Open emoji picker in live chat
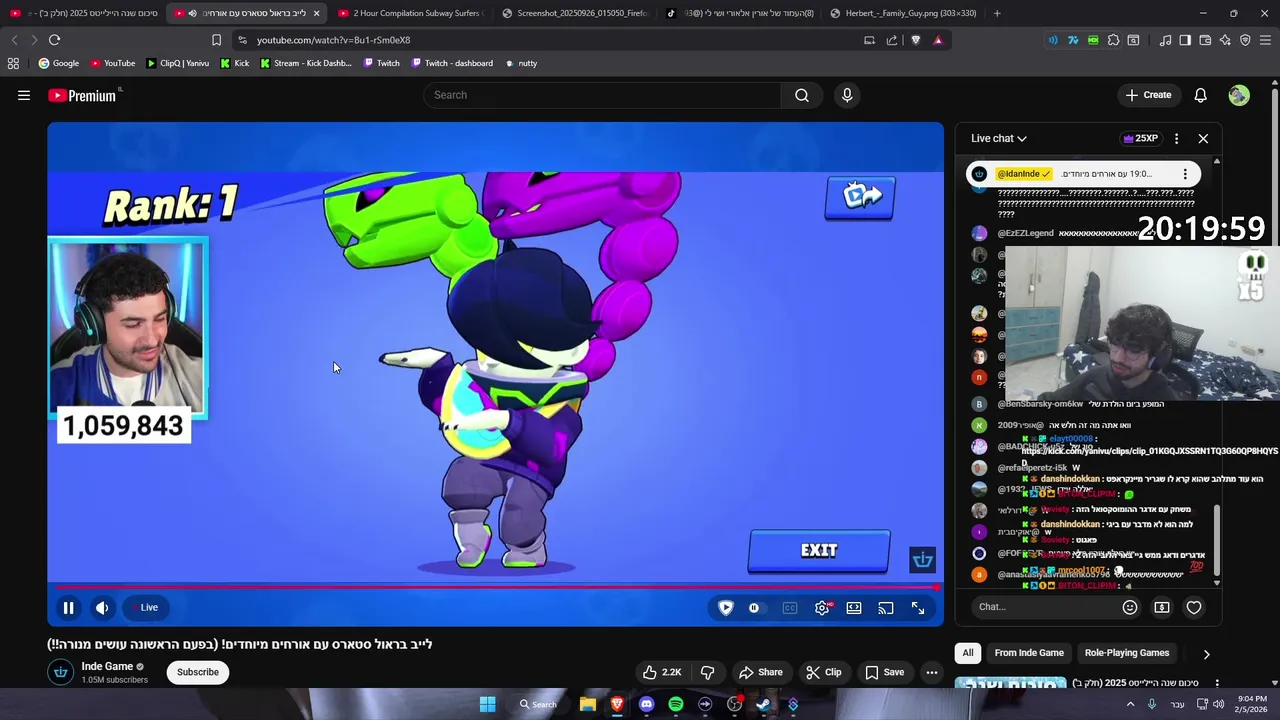Viewport: 1280px width, 720px height. 1130,607
